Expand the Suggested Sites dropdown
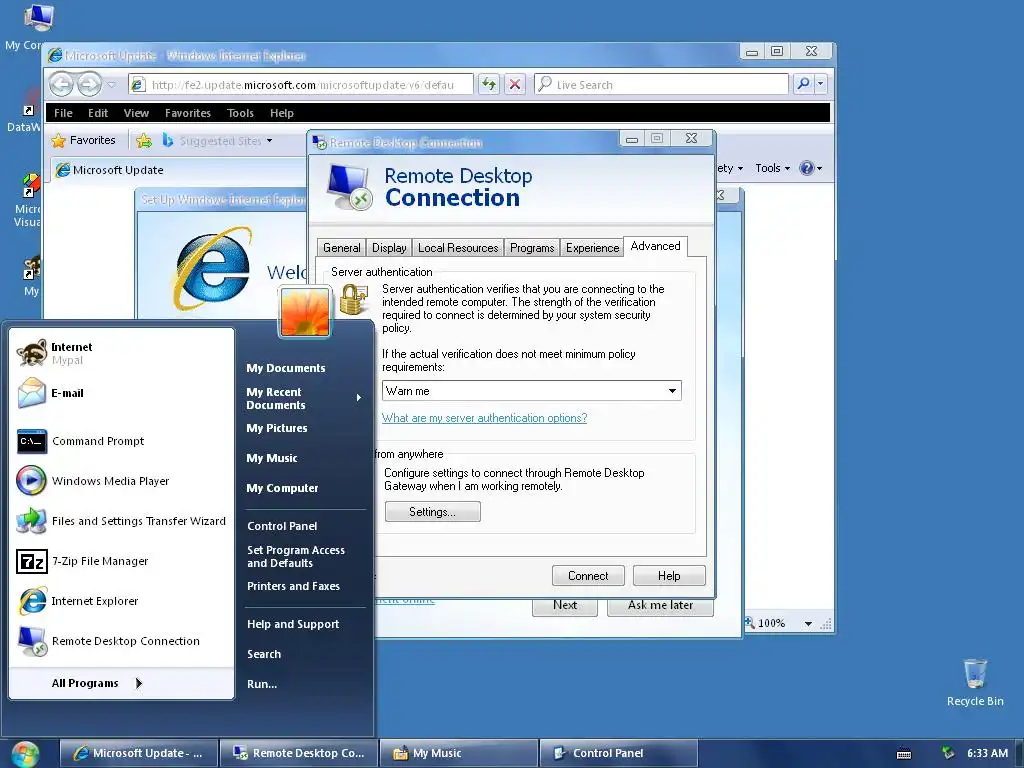Image resolution: width=1024 pixels, height=768 pixels. 270,141
